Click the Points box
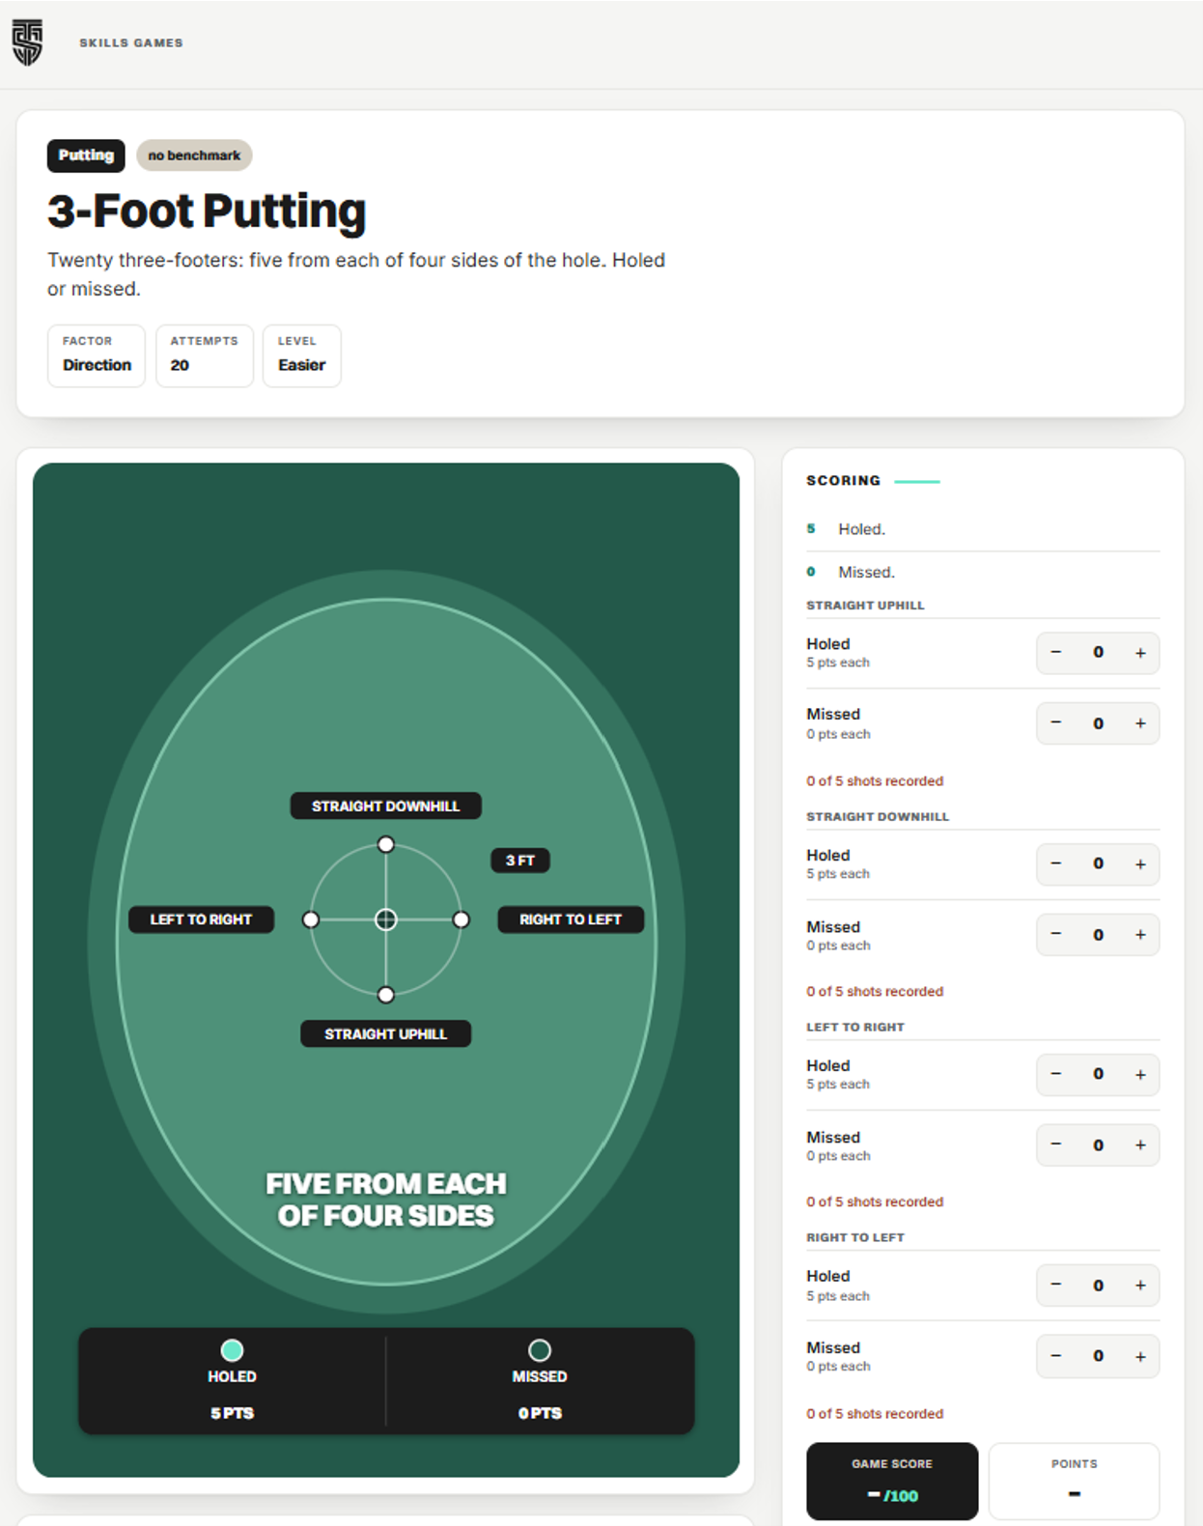This screenshot has height=1526, width=1203. (1074, 1481)
